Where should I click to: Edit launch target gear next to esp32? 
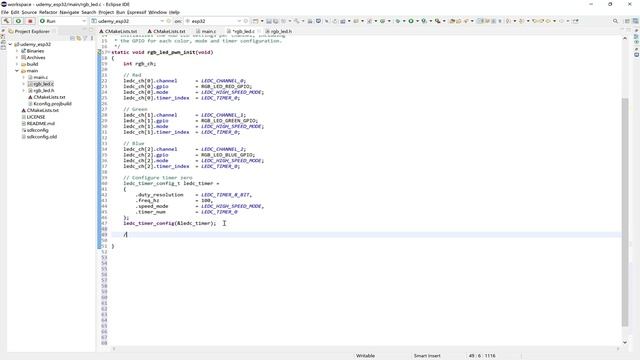(x=246, y=21)
